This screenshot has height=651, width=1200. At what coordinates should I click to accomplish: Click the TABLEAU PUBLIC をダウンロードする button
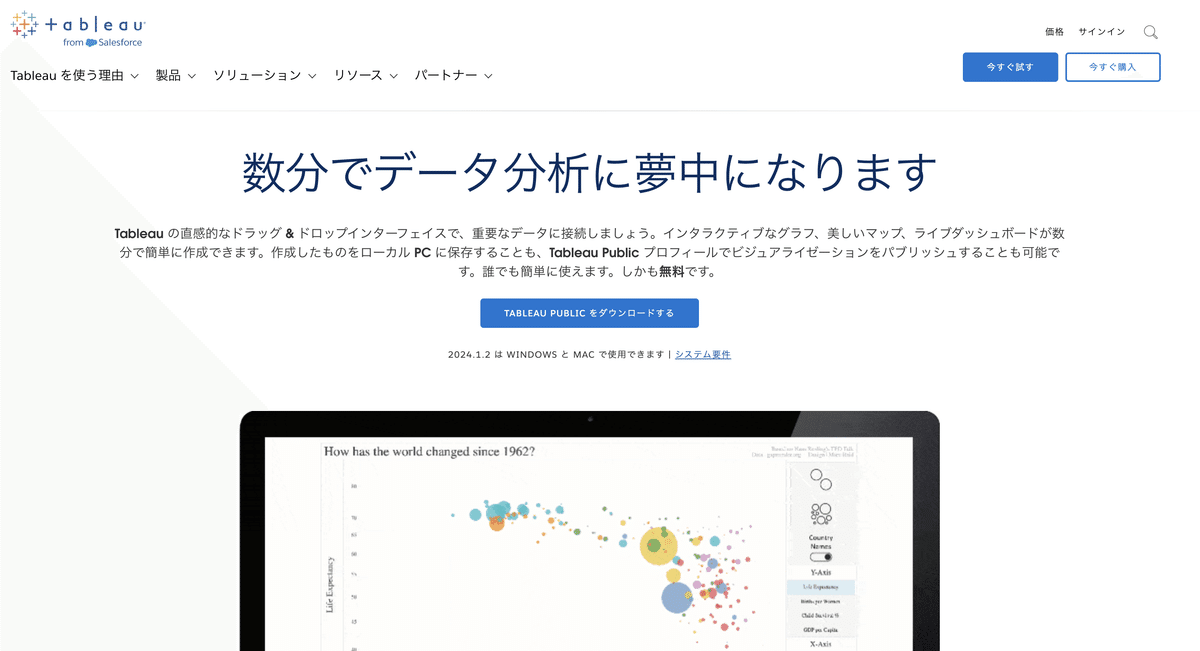pos(589,312)
